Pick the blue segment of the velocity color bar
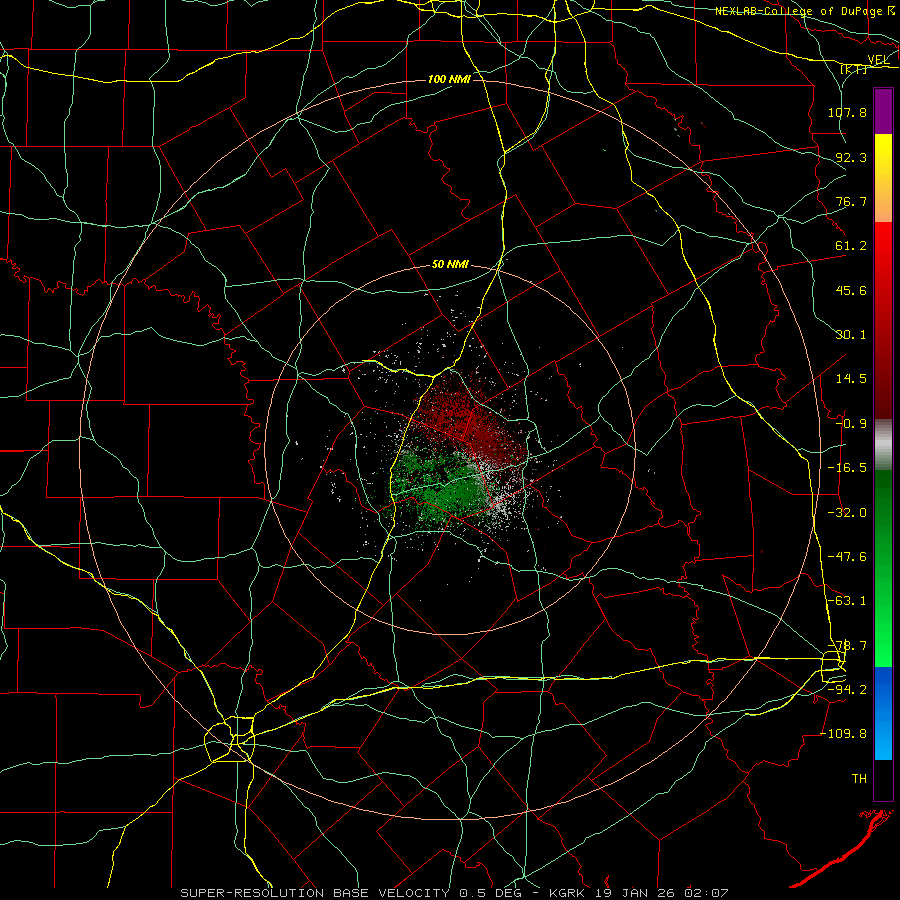This screenshot has height=900, width=900. pos(883,713)
